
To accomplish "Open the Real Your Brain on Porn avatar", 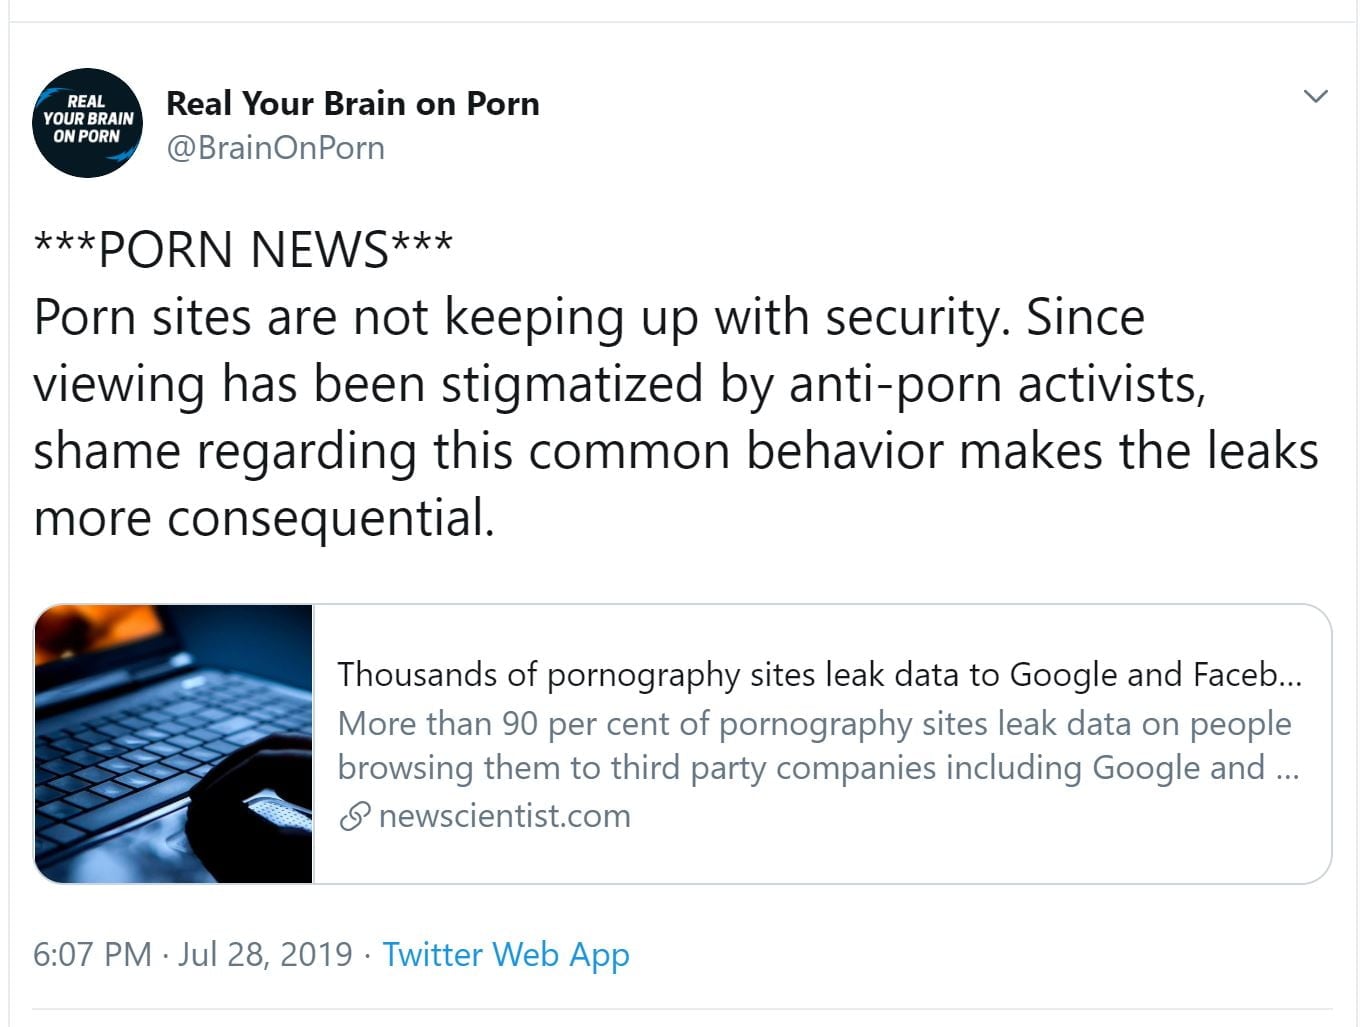I will coord(87,123).
